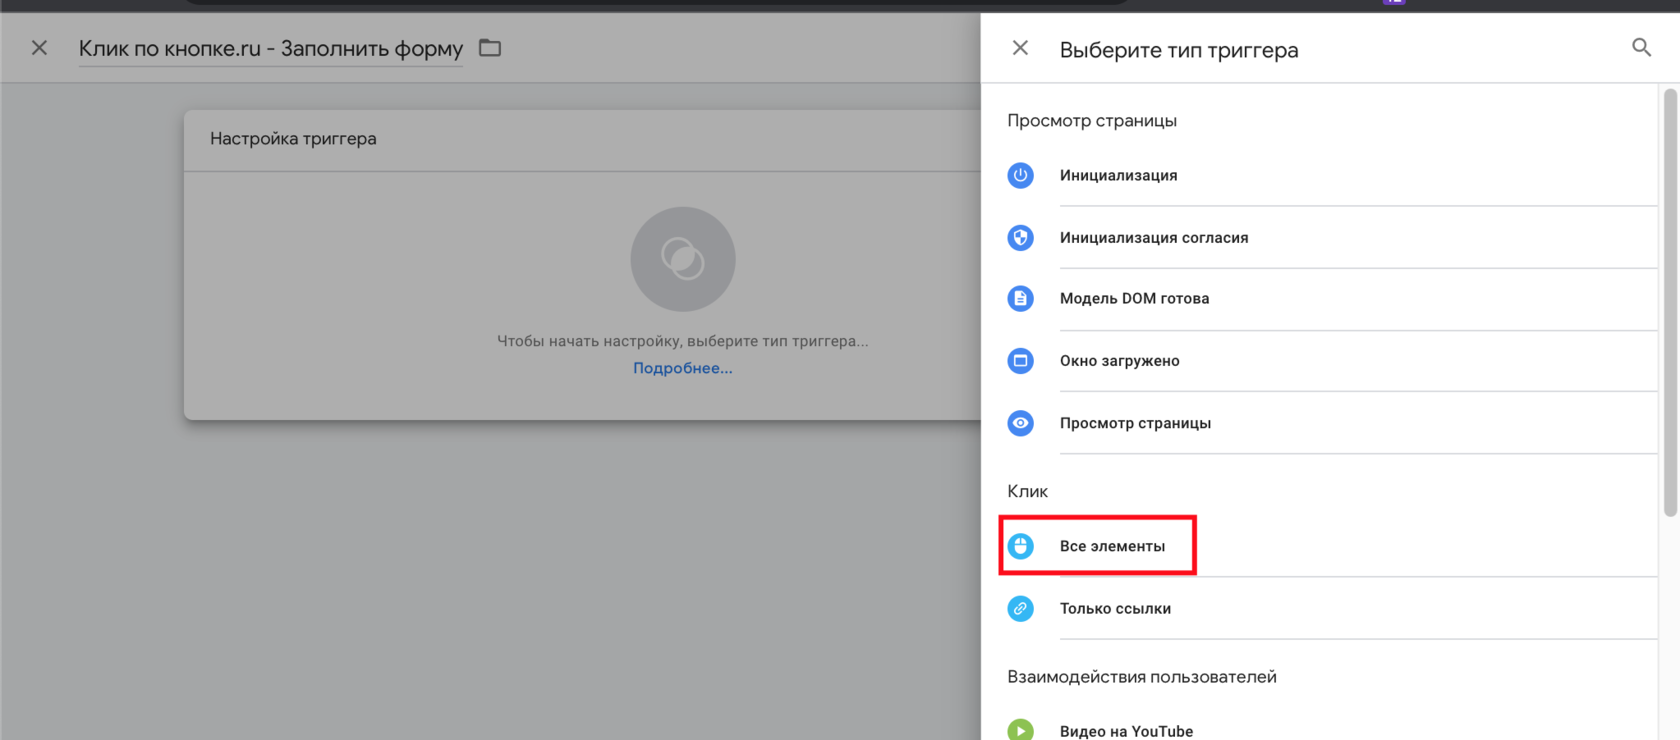
Task: Click the Window loaded icon
Action: pos(1020,360)
